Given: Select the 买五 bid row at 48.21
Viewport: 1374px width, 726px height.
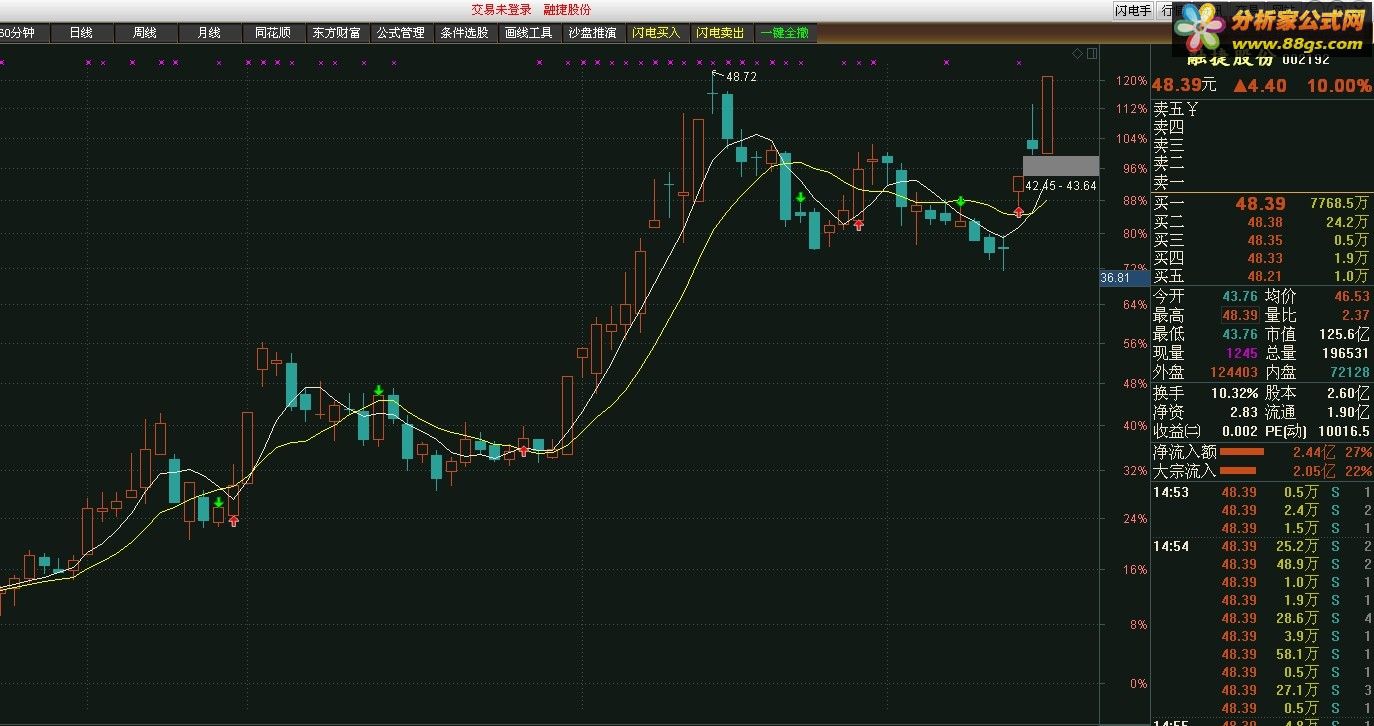Looking at the screenshot, I should [x=1262, y=276].
